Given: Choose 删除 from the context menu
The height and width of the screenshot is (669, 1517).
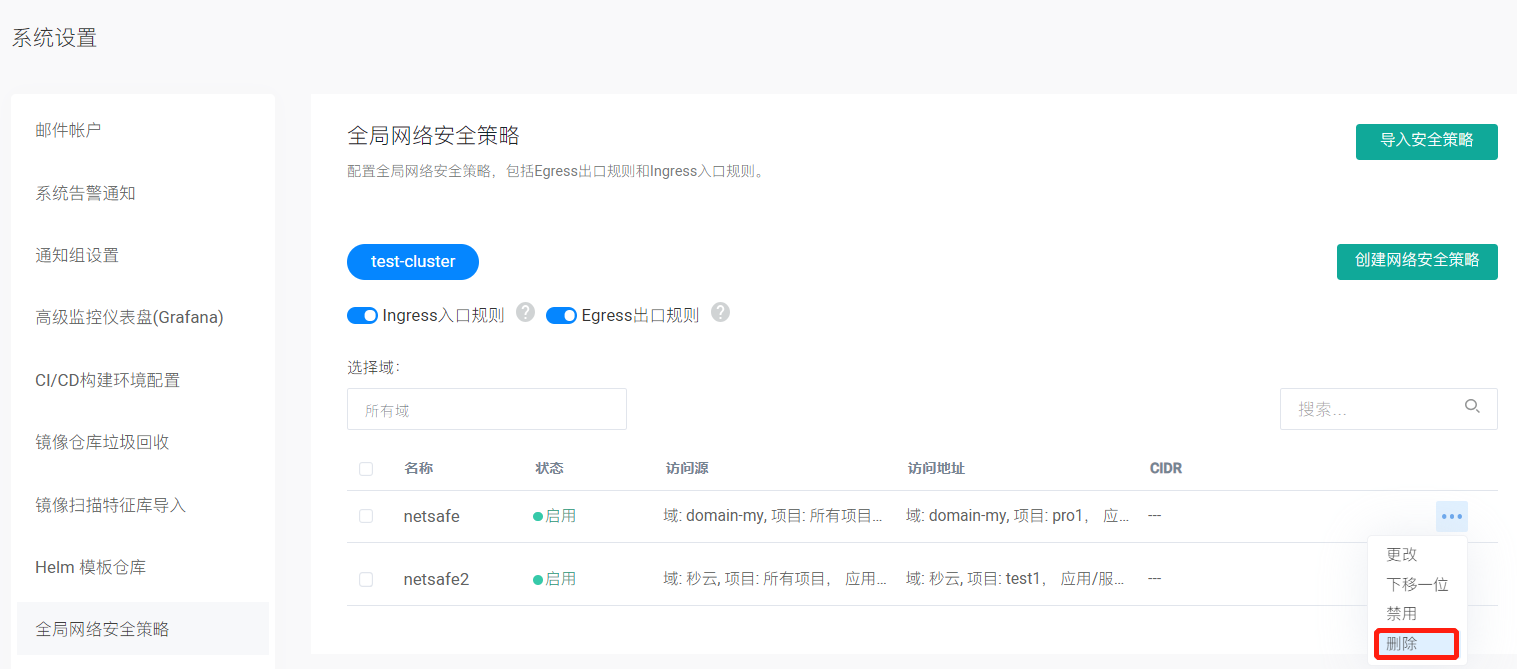Looking at the screenshot, I should click(1402, 644).
